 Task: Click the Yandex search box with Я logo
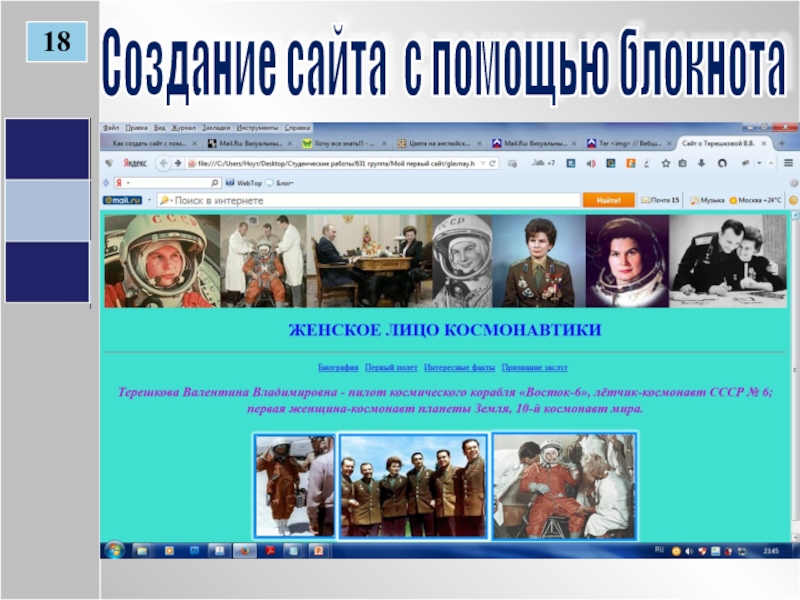click(166, 183)
